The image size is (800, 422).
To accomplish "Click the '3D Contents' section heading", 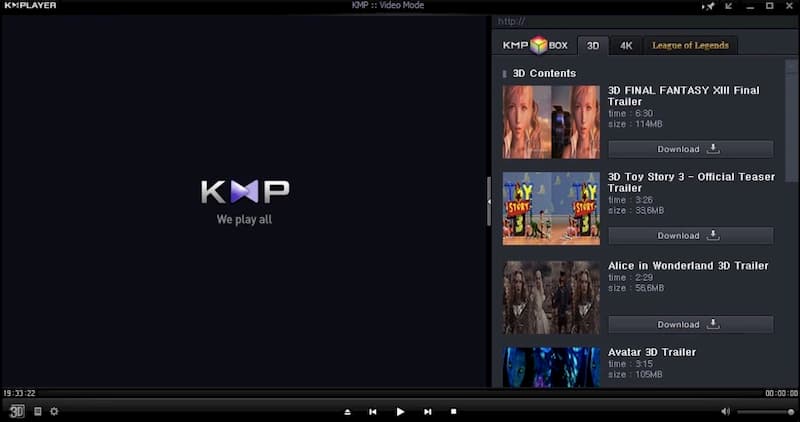I will [x=544, y=73].
